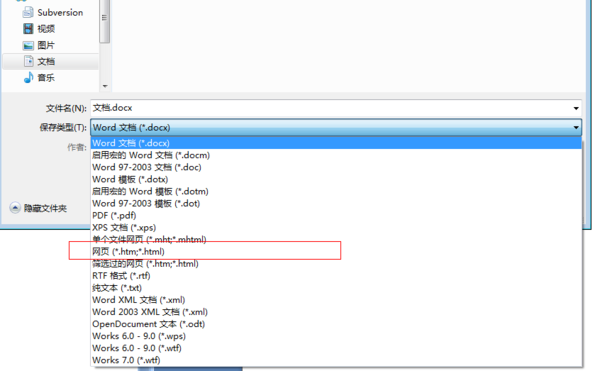This screenshot has height=371, width=600.
Task: Click the 音乐 note icon
Action: (x=28, y=78)
